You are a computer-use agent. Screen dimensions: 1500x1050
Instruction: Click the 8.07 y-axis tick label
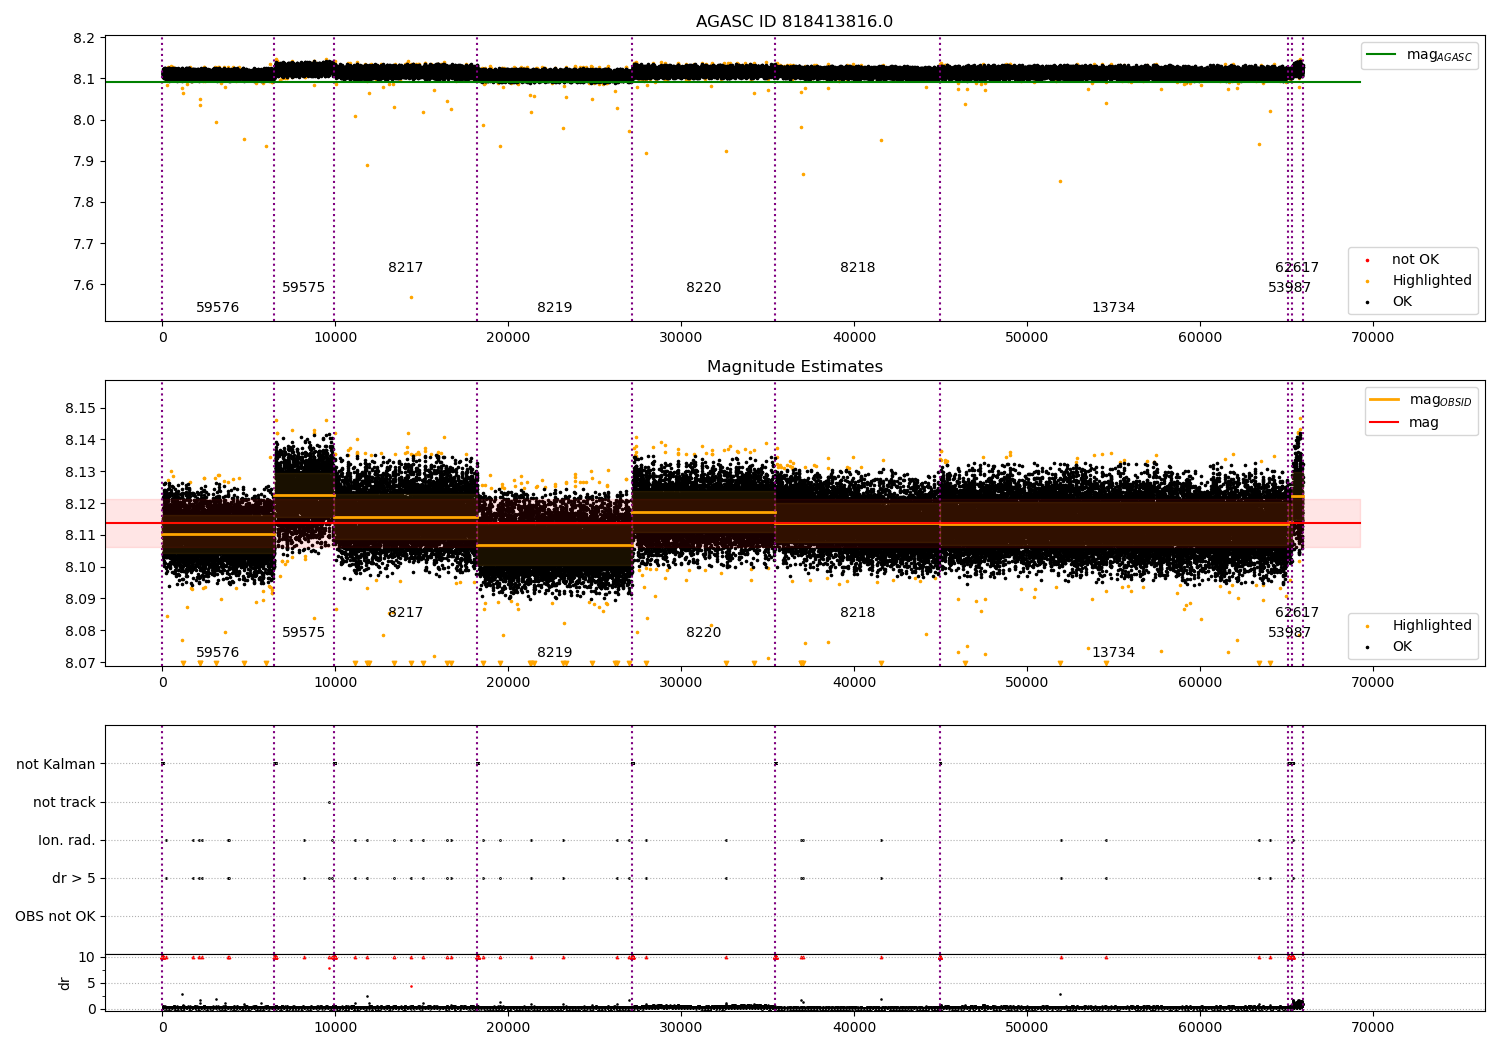pyautogui.click(x=81, y=663)
